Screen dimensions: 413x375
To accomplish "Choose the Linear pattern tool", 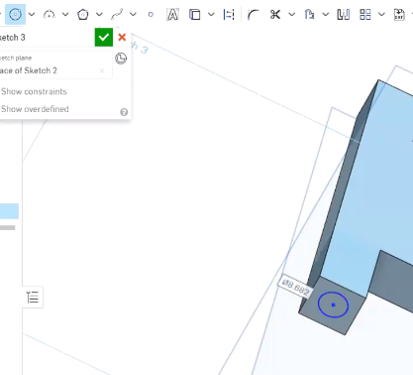I will pyautogui.click(x=365, y=14).
